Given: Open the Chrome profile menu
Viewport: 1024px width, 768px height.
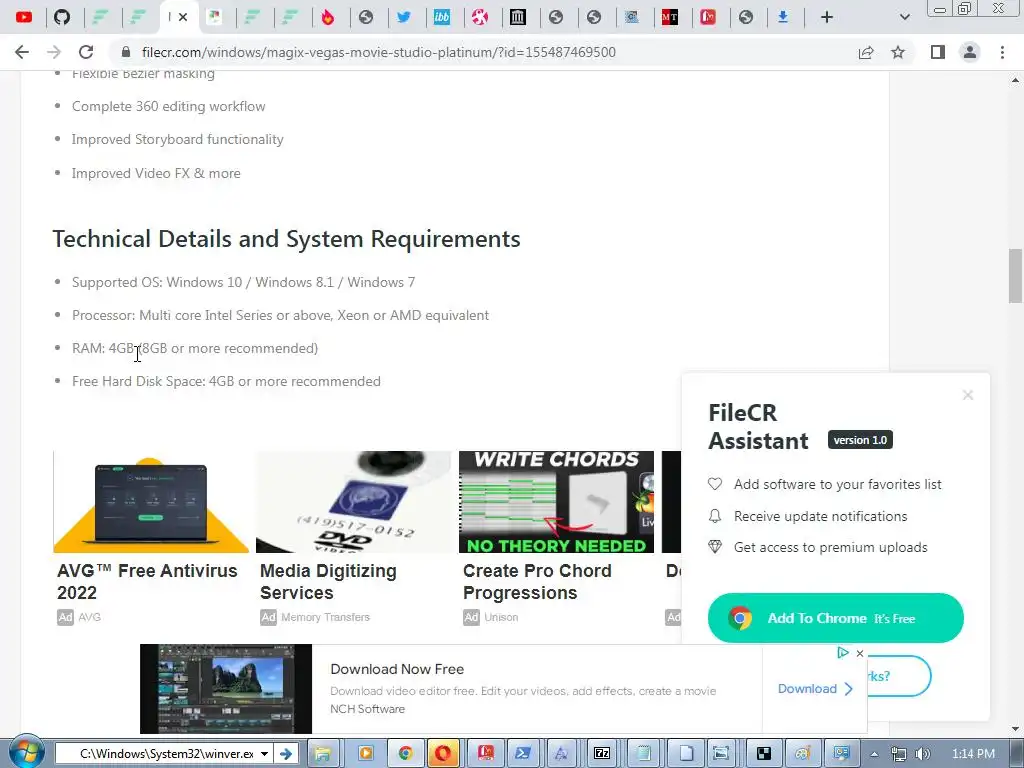Looking at the screenshot, I should [970, 52].
